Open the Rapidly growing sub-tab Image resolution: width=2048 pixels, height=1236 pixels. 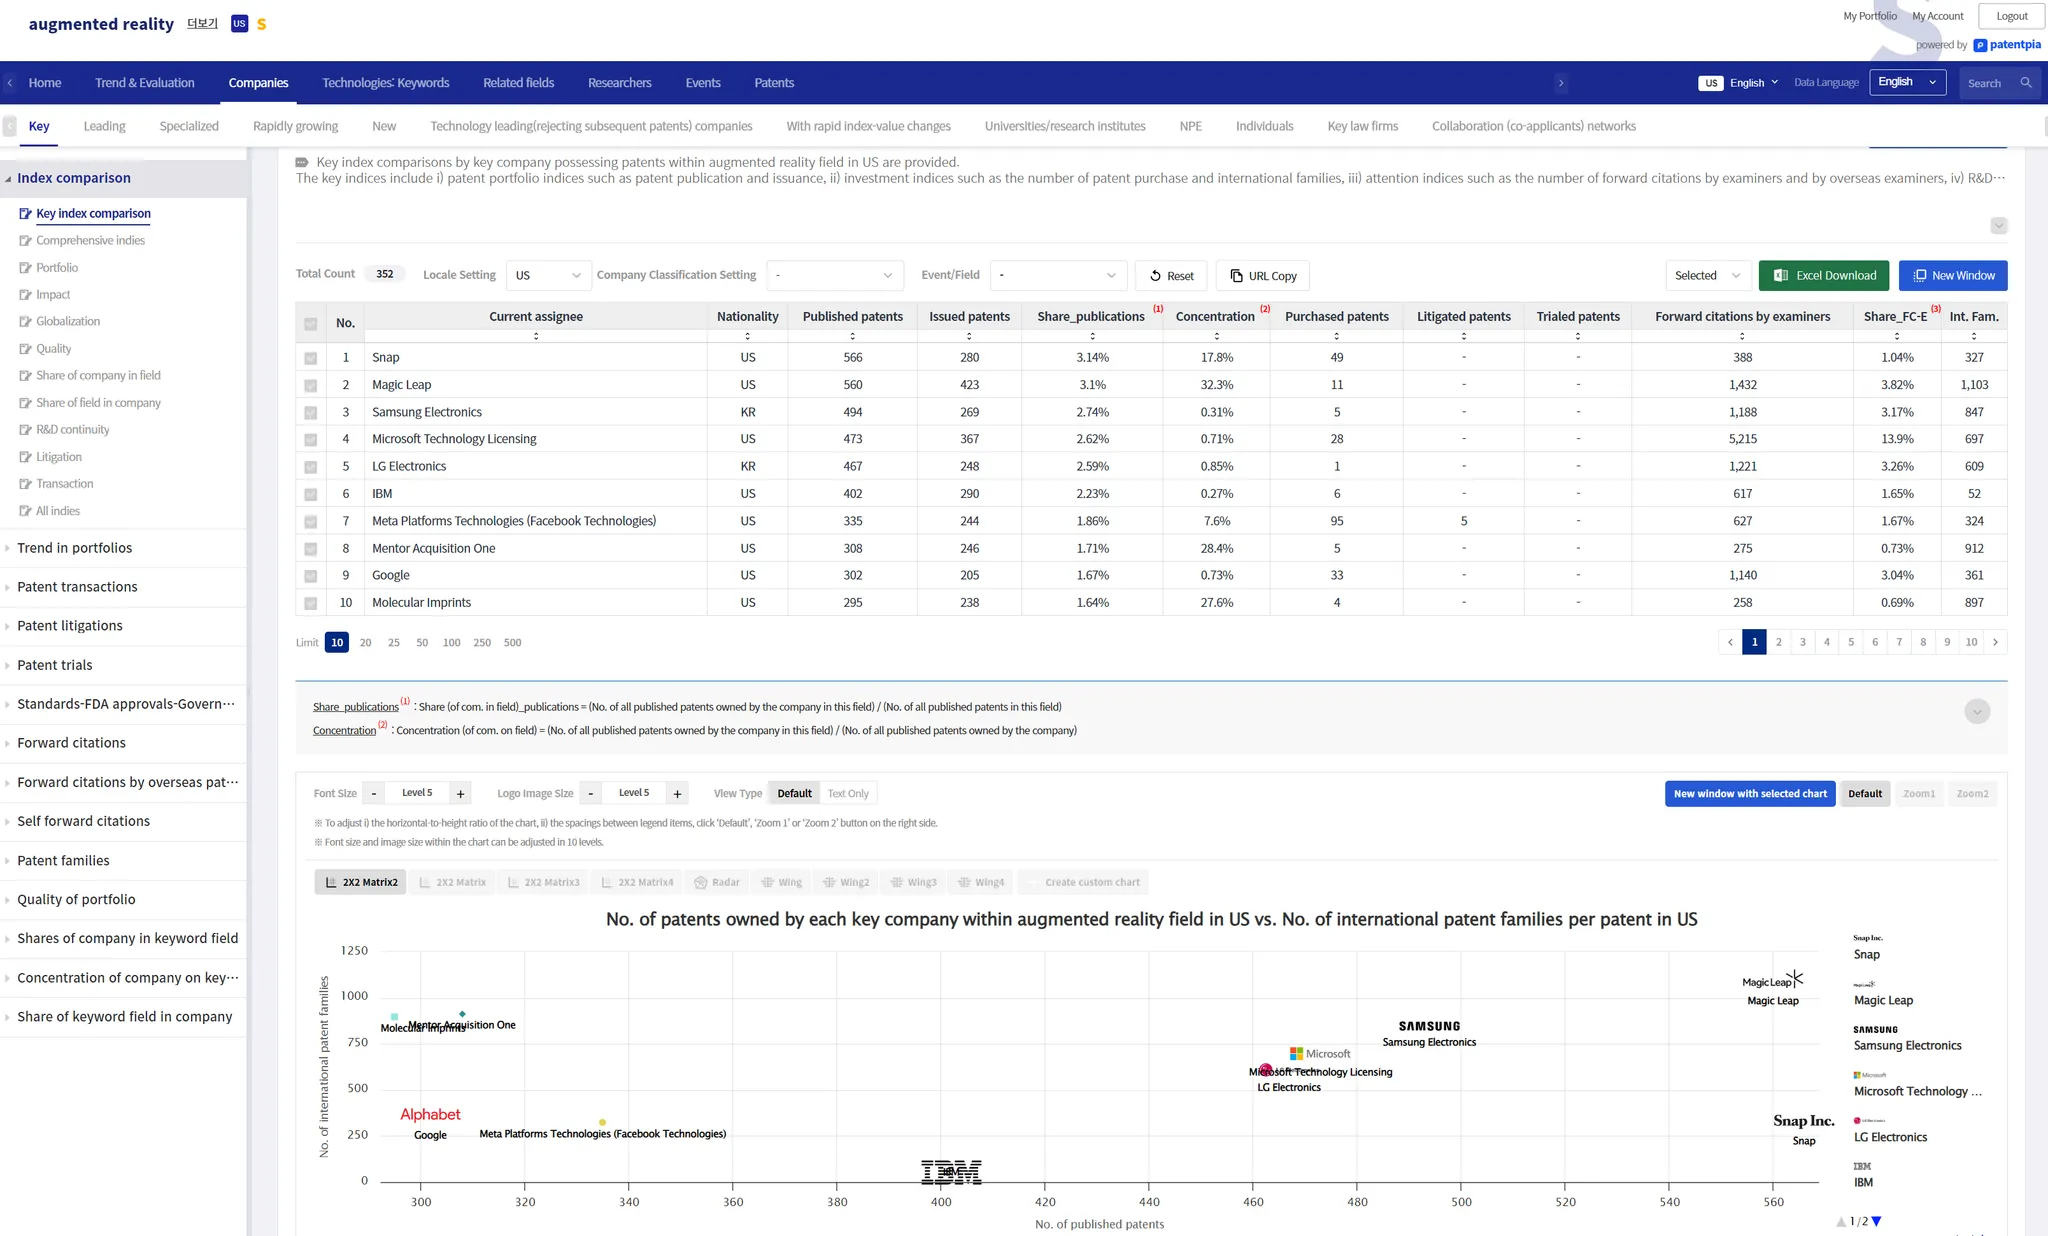click(295, 126)
